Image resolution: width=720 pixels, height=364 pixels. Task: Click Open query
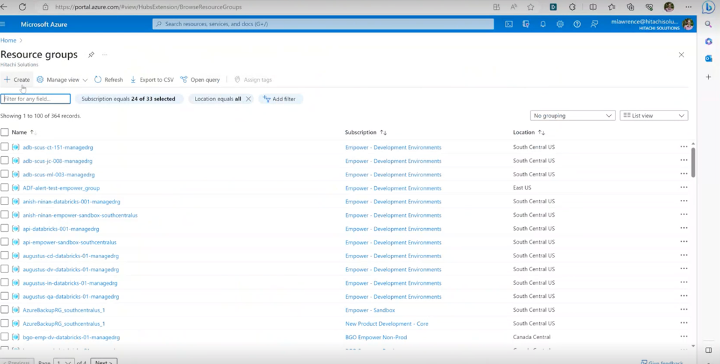click(x=200, y=79)
